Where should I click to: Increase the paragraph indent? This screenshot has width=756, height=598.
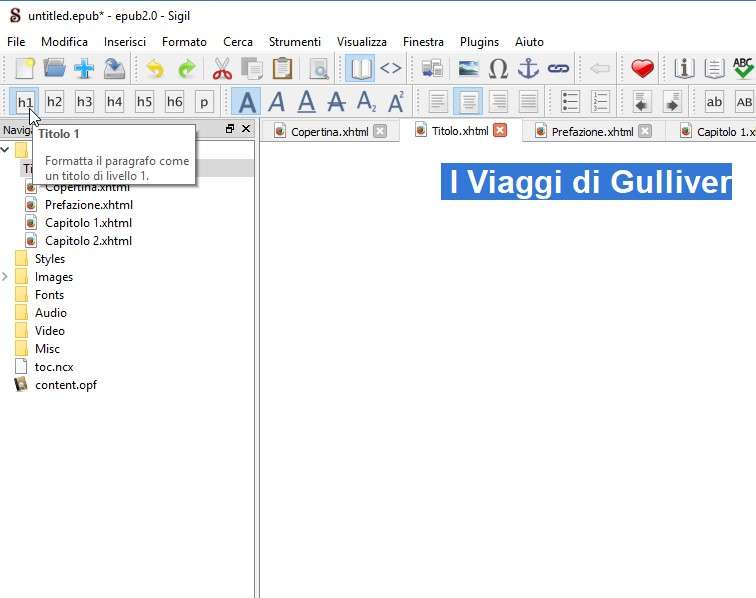(672, 102)
